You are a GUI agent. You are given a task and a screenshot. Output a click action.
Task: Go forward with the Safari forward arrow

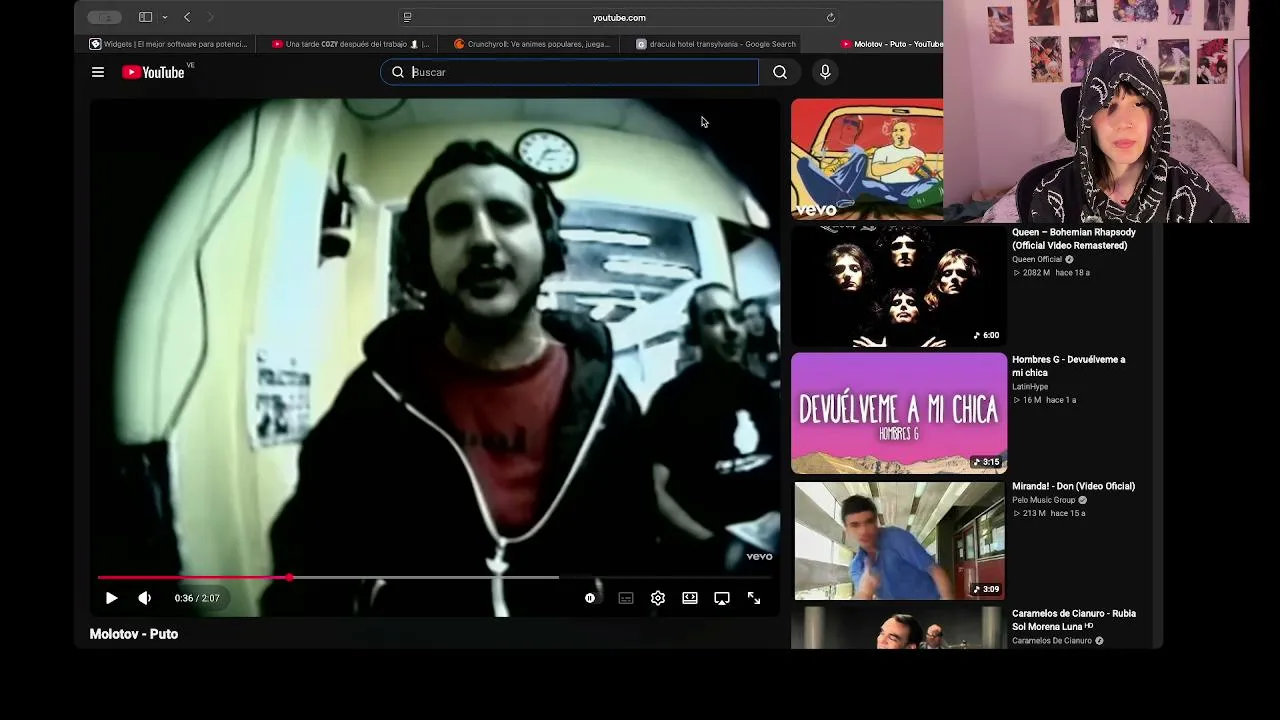coord(210,17)
